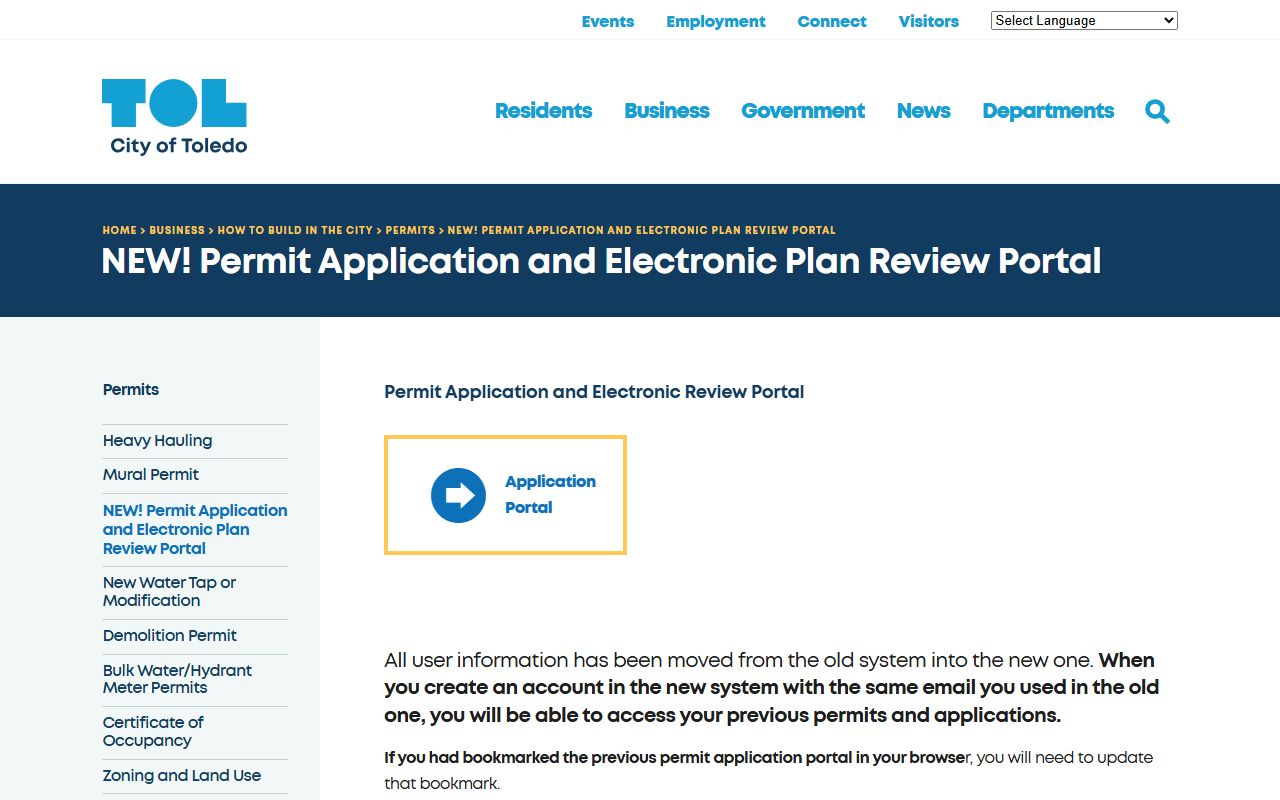1280x800 pixels.
Task: Click the Application Portal link text
Action: pos(549,494)
